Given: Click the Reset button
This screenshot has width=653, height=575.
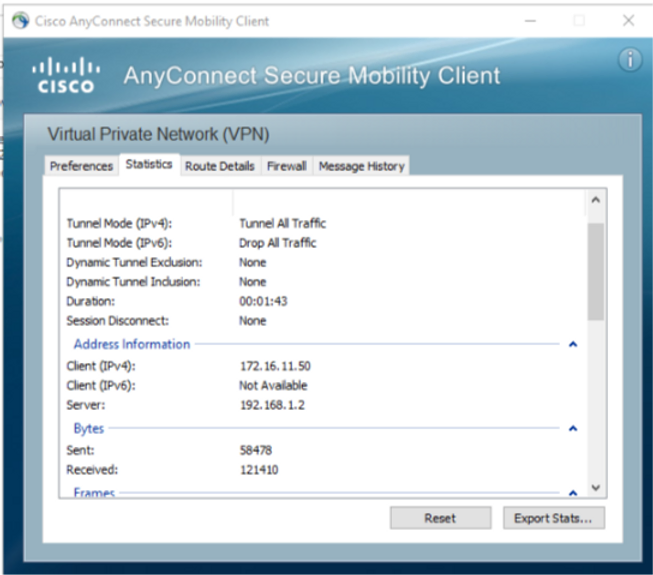Looking at the screenshot, I should coord(441,518).
